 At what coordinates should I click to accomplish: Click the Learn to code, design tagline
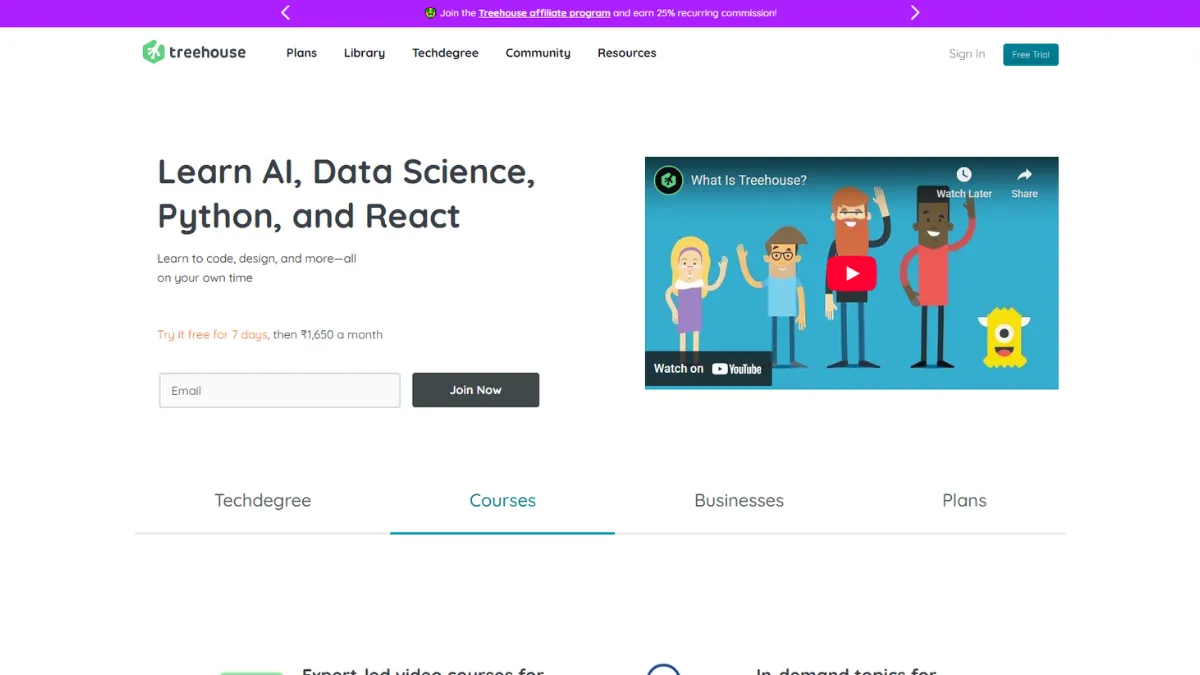click(257, 268)
